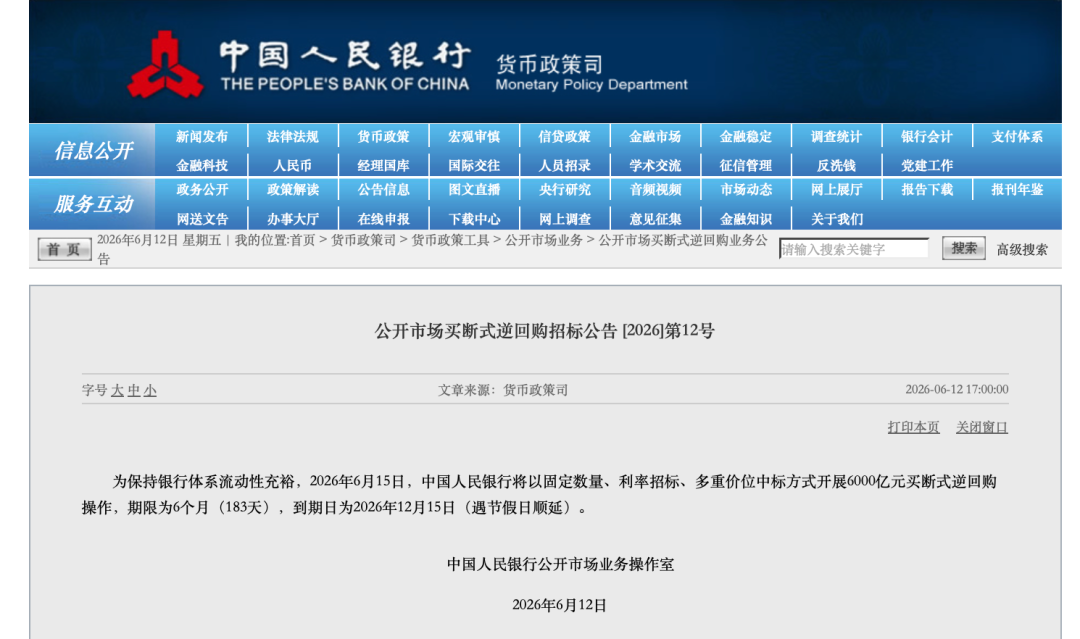Follow breadcrumb link 公开市场业务

(x=543, y=240)
